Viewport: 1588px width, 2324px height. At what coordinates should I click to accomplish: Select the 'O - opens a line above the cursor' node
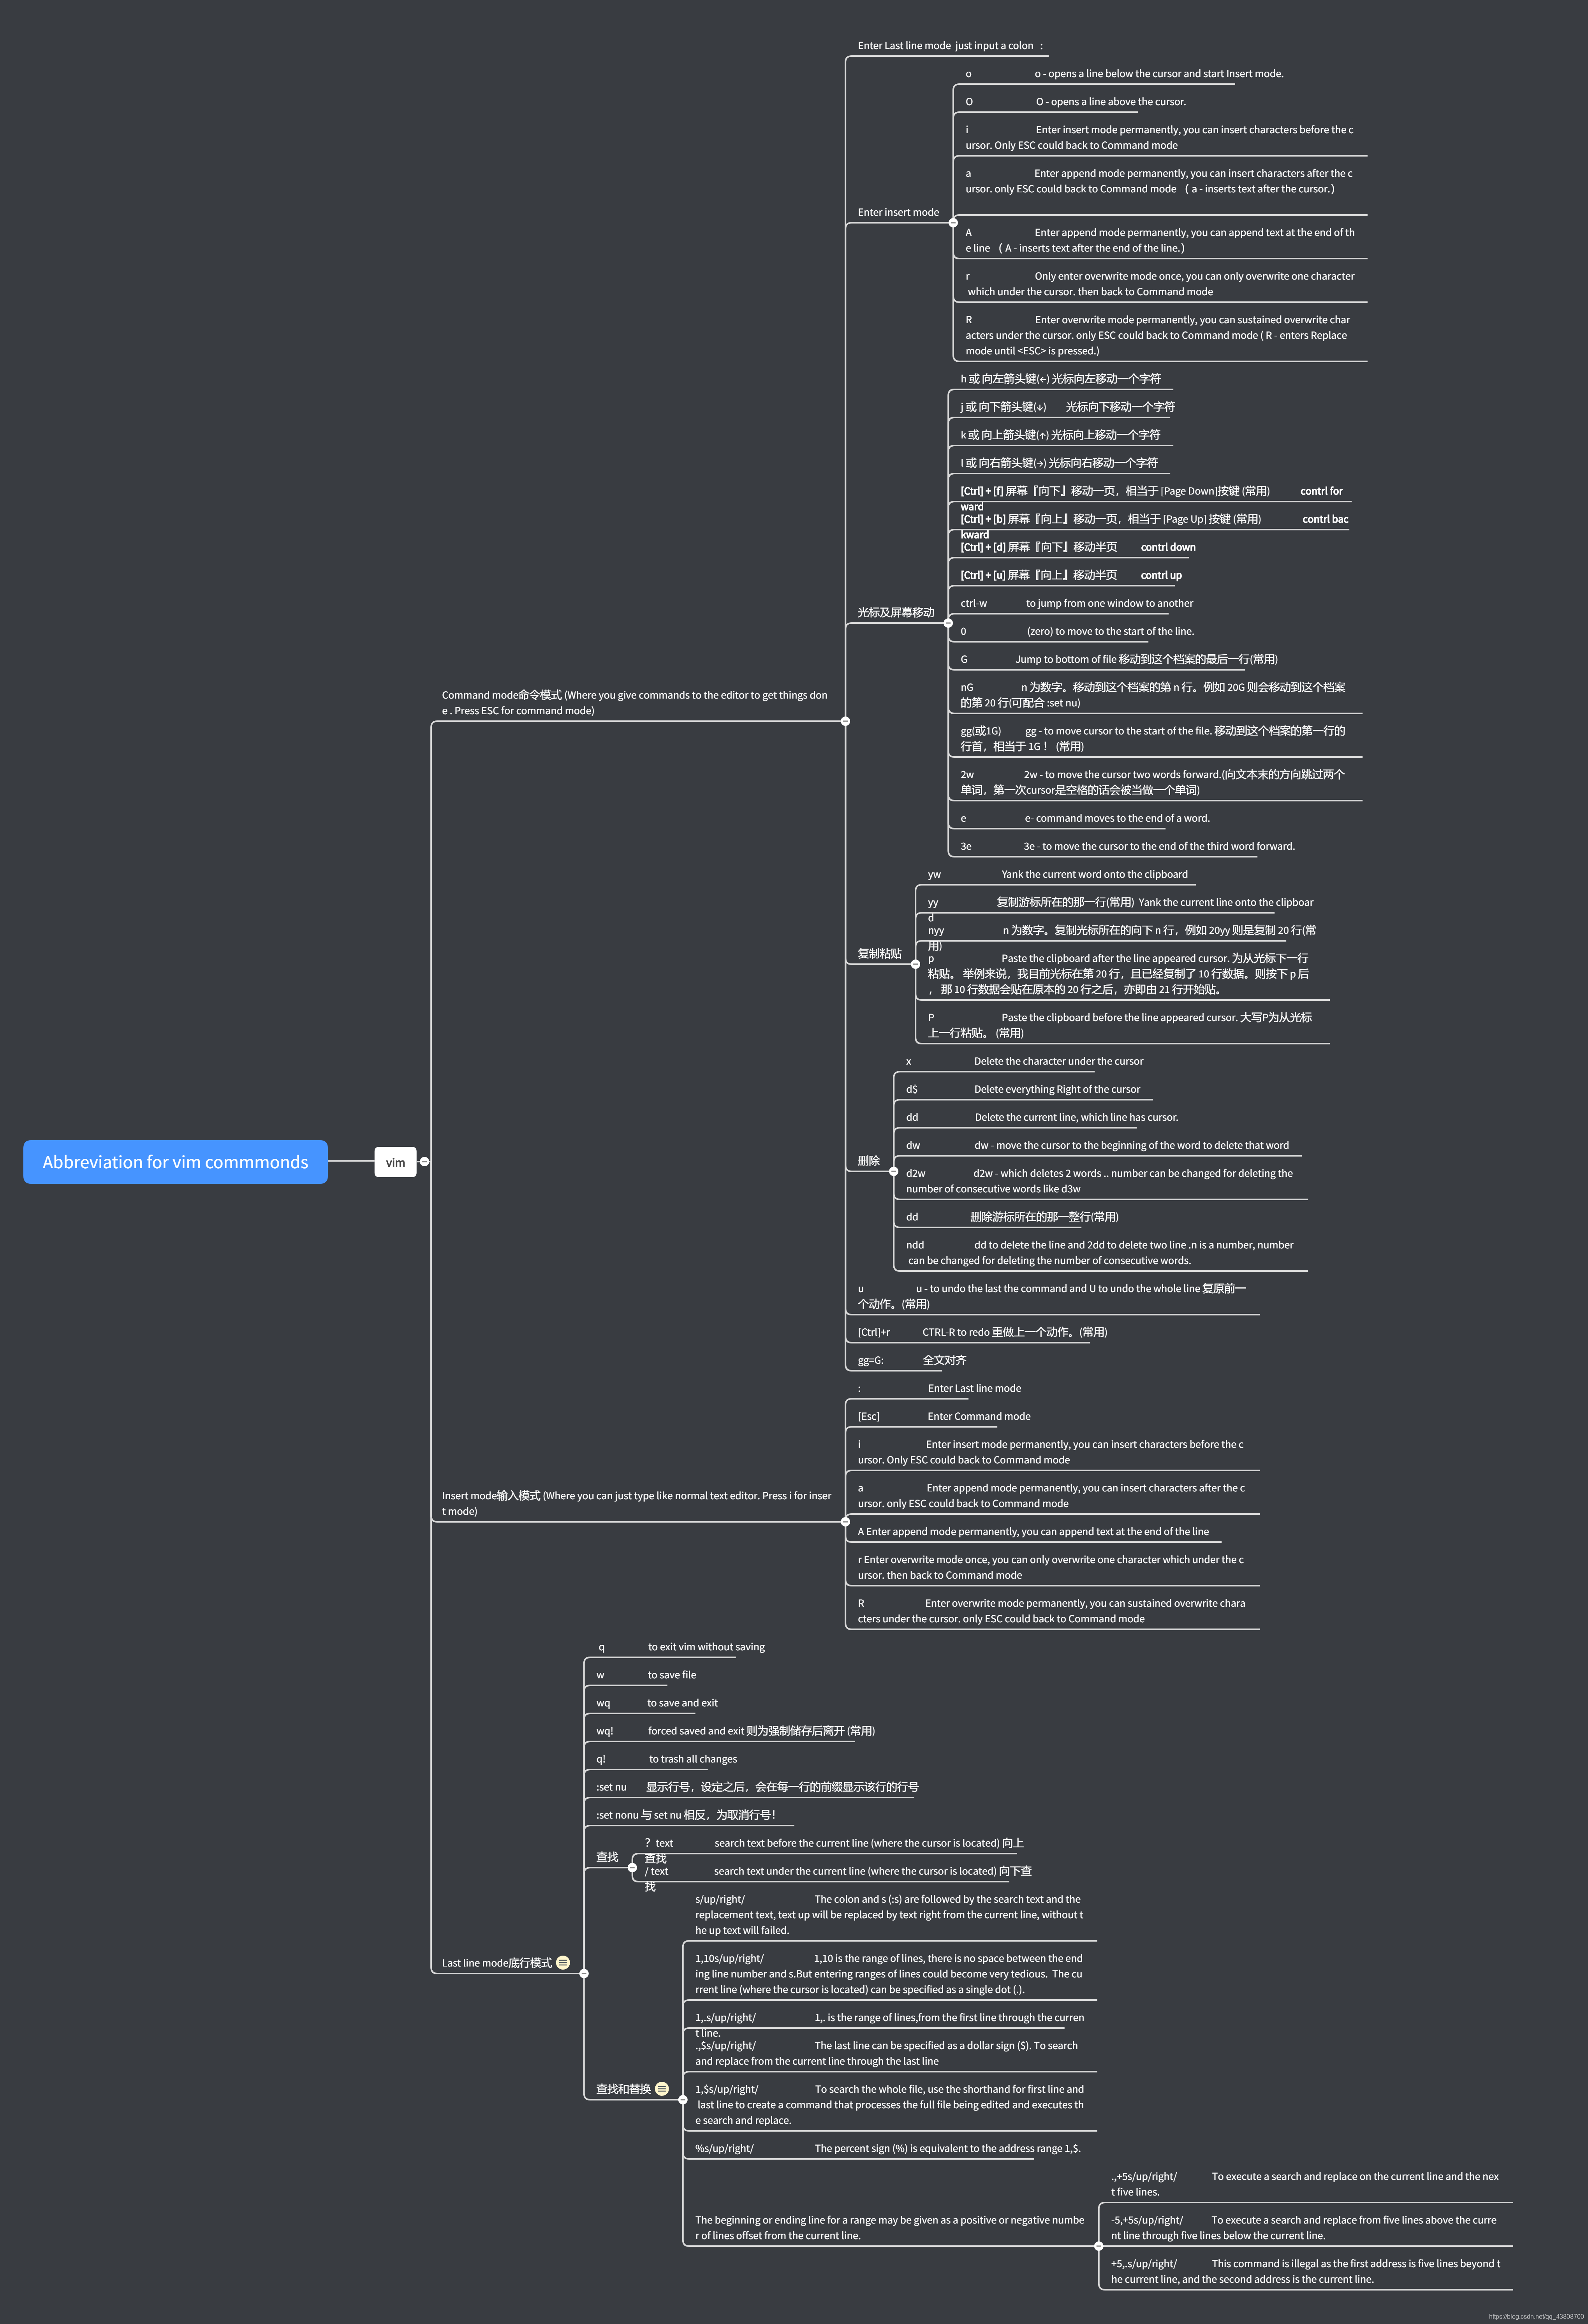point(1075,102)
